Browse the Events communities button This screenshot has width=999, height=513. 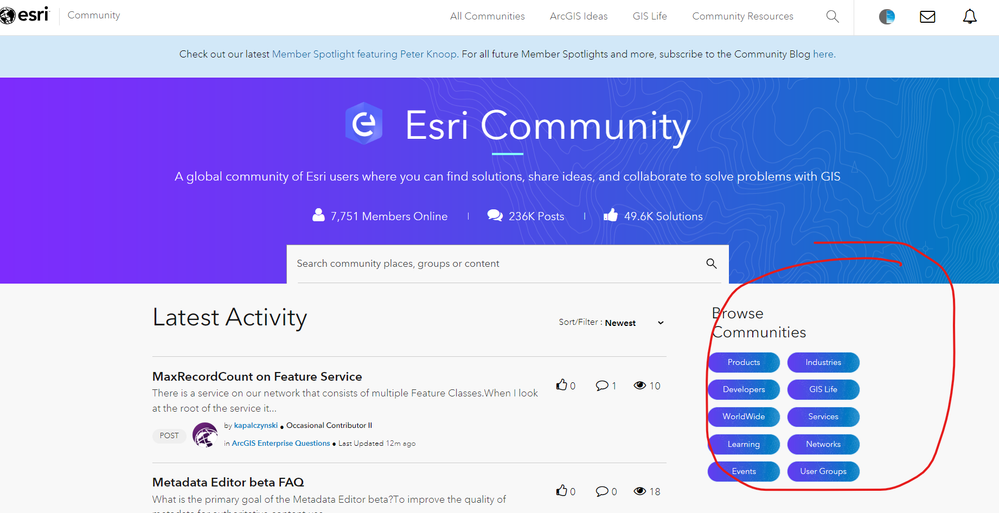(x=744, y=472)
